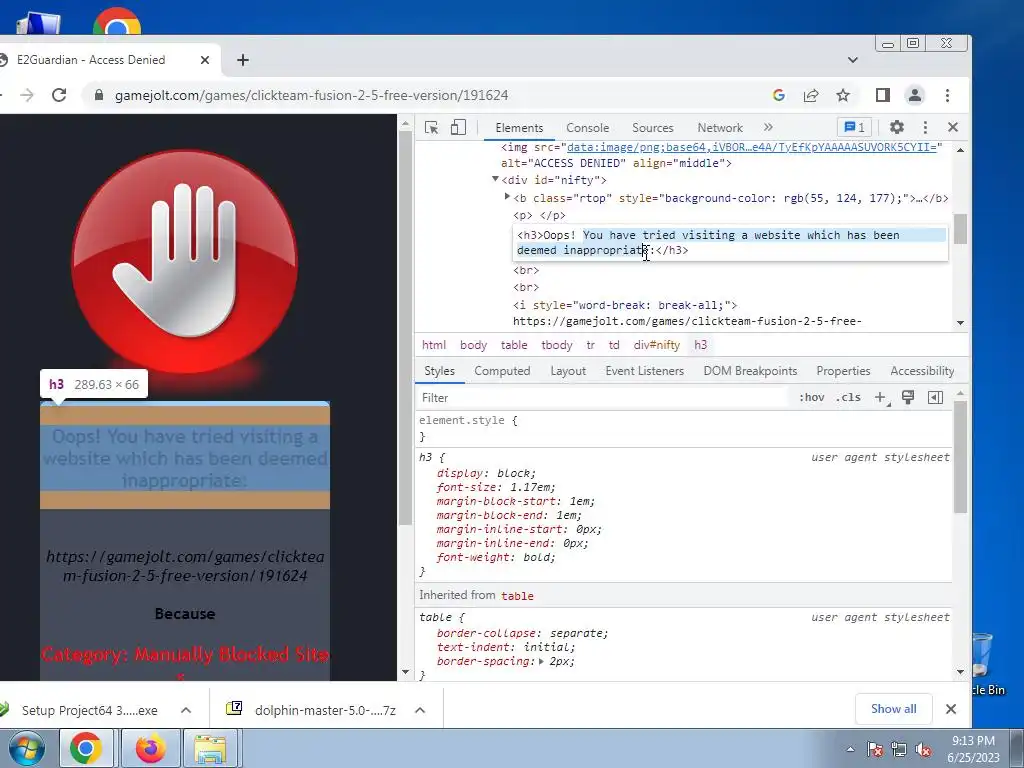Select the h3 breadcrumb
Viewport: 1024px width, 768px height.
(x=700, y=345)
